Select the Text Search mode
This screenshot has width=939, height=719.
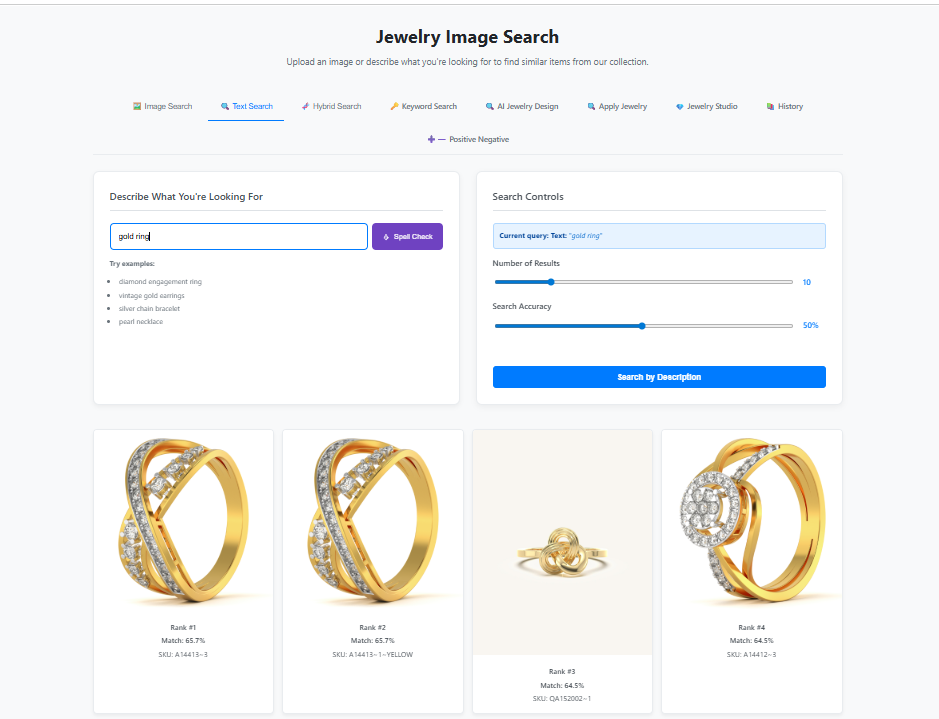246,105
